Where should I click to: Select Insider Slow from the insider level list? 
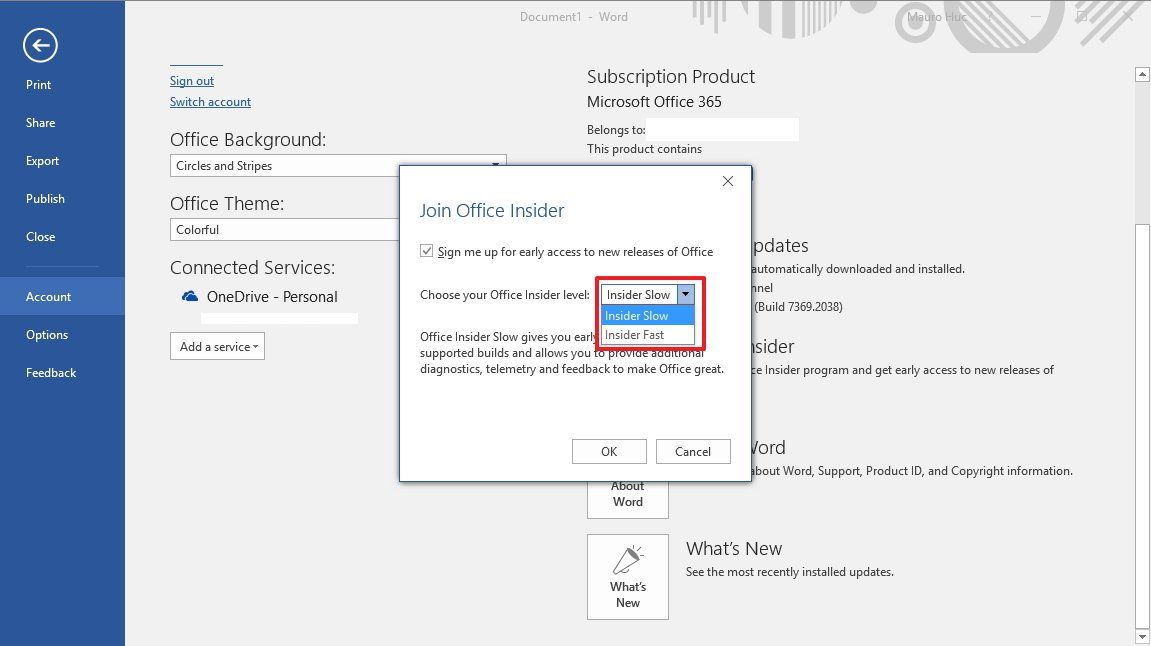637,315
